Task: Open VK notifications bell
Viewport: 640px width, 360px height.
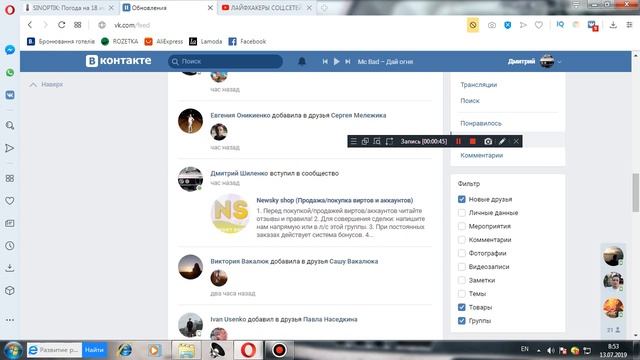Action: [302, 62]
